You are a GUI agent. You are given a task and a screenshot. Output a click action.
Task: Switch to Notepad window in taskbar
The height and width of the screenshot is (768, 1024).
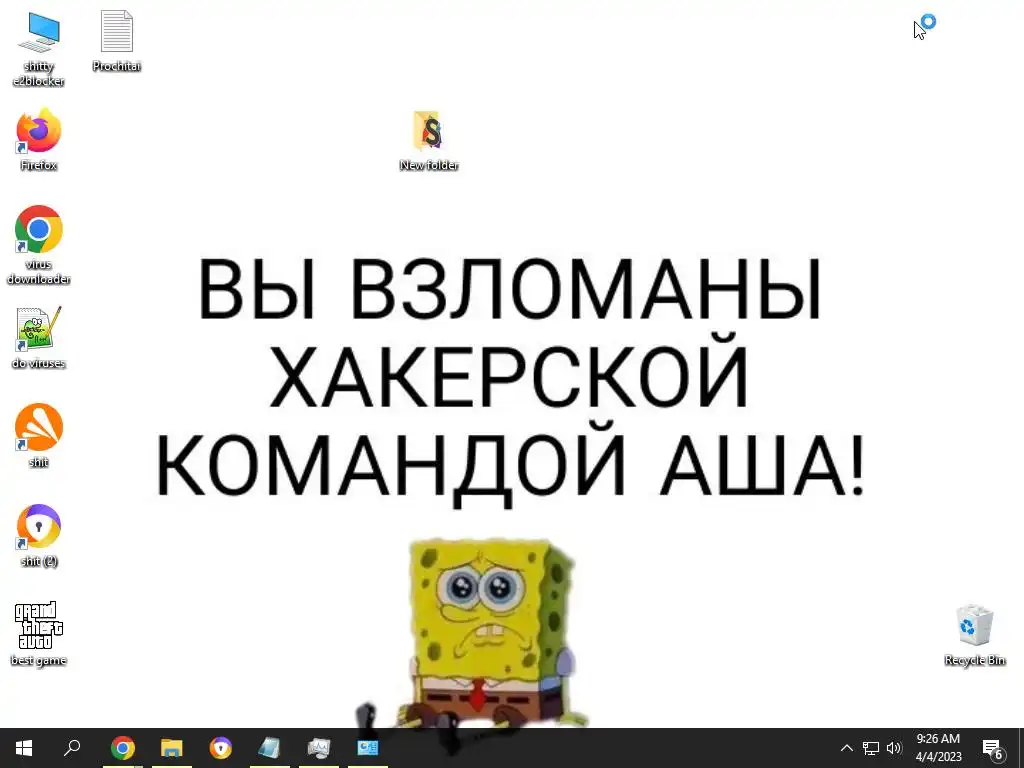tap(270, 748)
